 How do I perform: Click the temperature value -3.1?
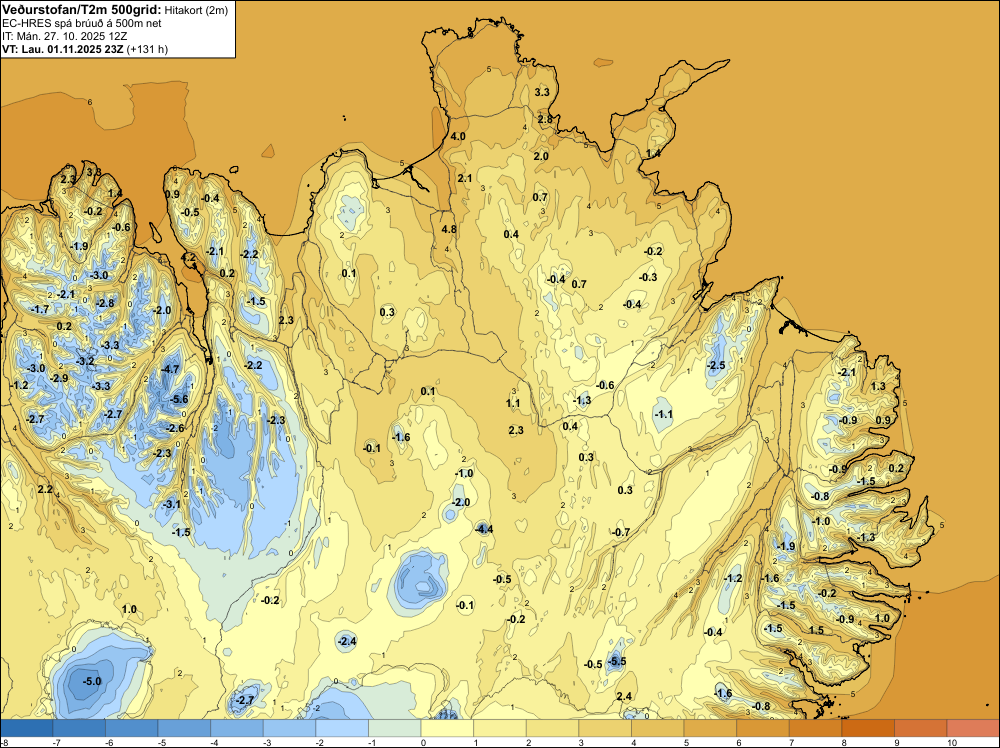pyautogui.click(x=172, y=504)
